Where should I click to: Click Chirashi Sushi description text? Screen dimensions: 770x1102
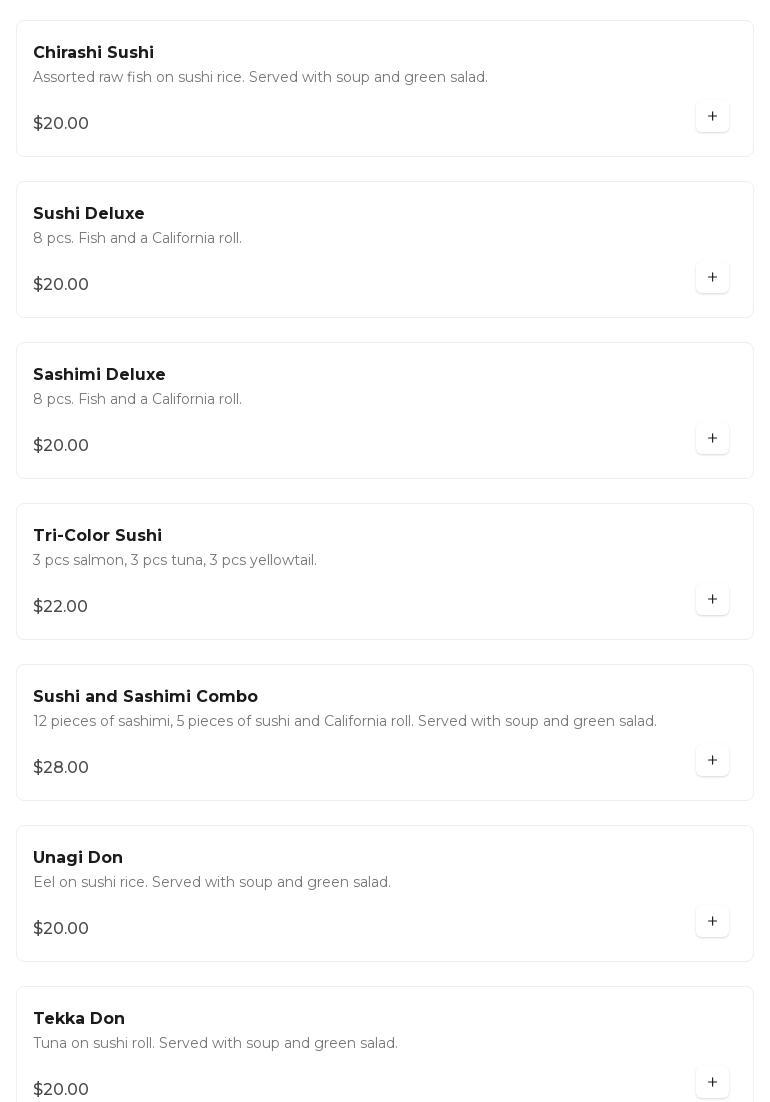point(260,78)
